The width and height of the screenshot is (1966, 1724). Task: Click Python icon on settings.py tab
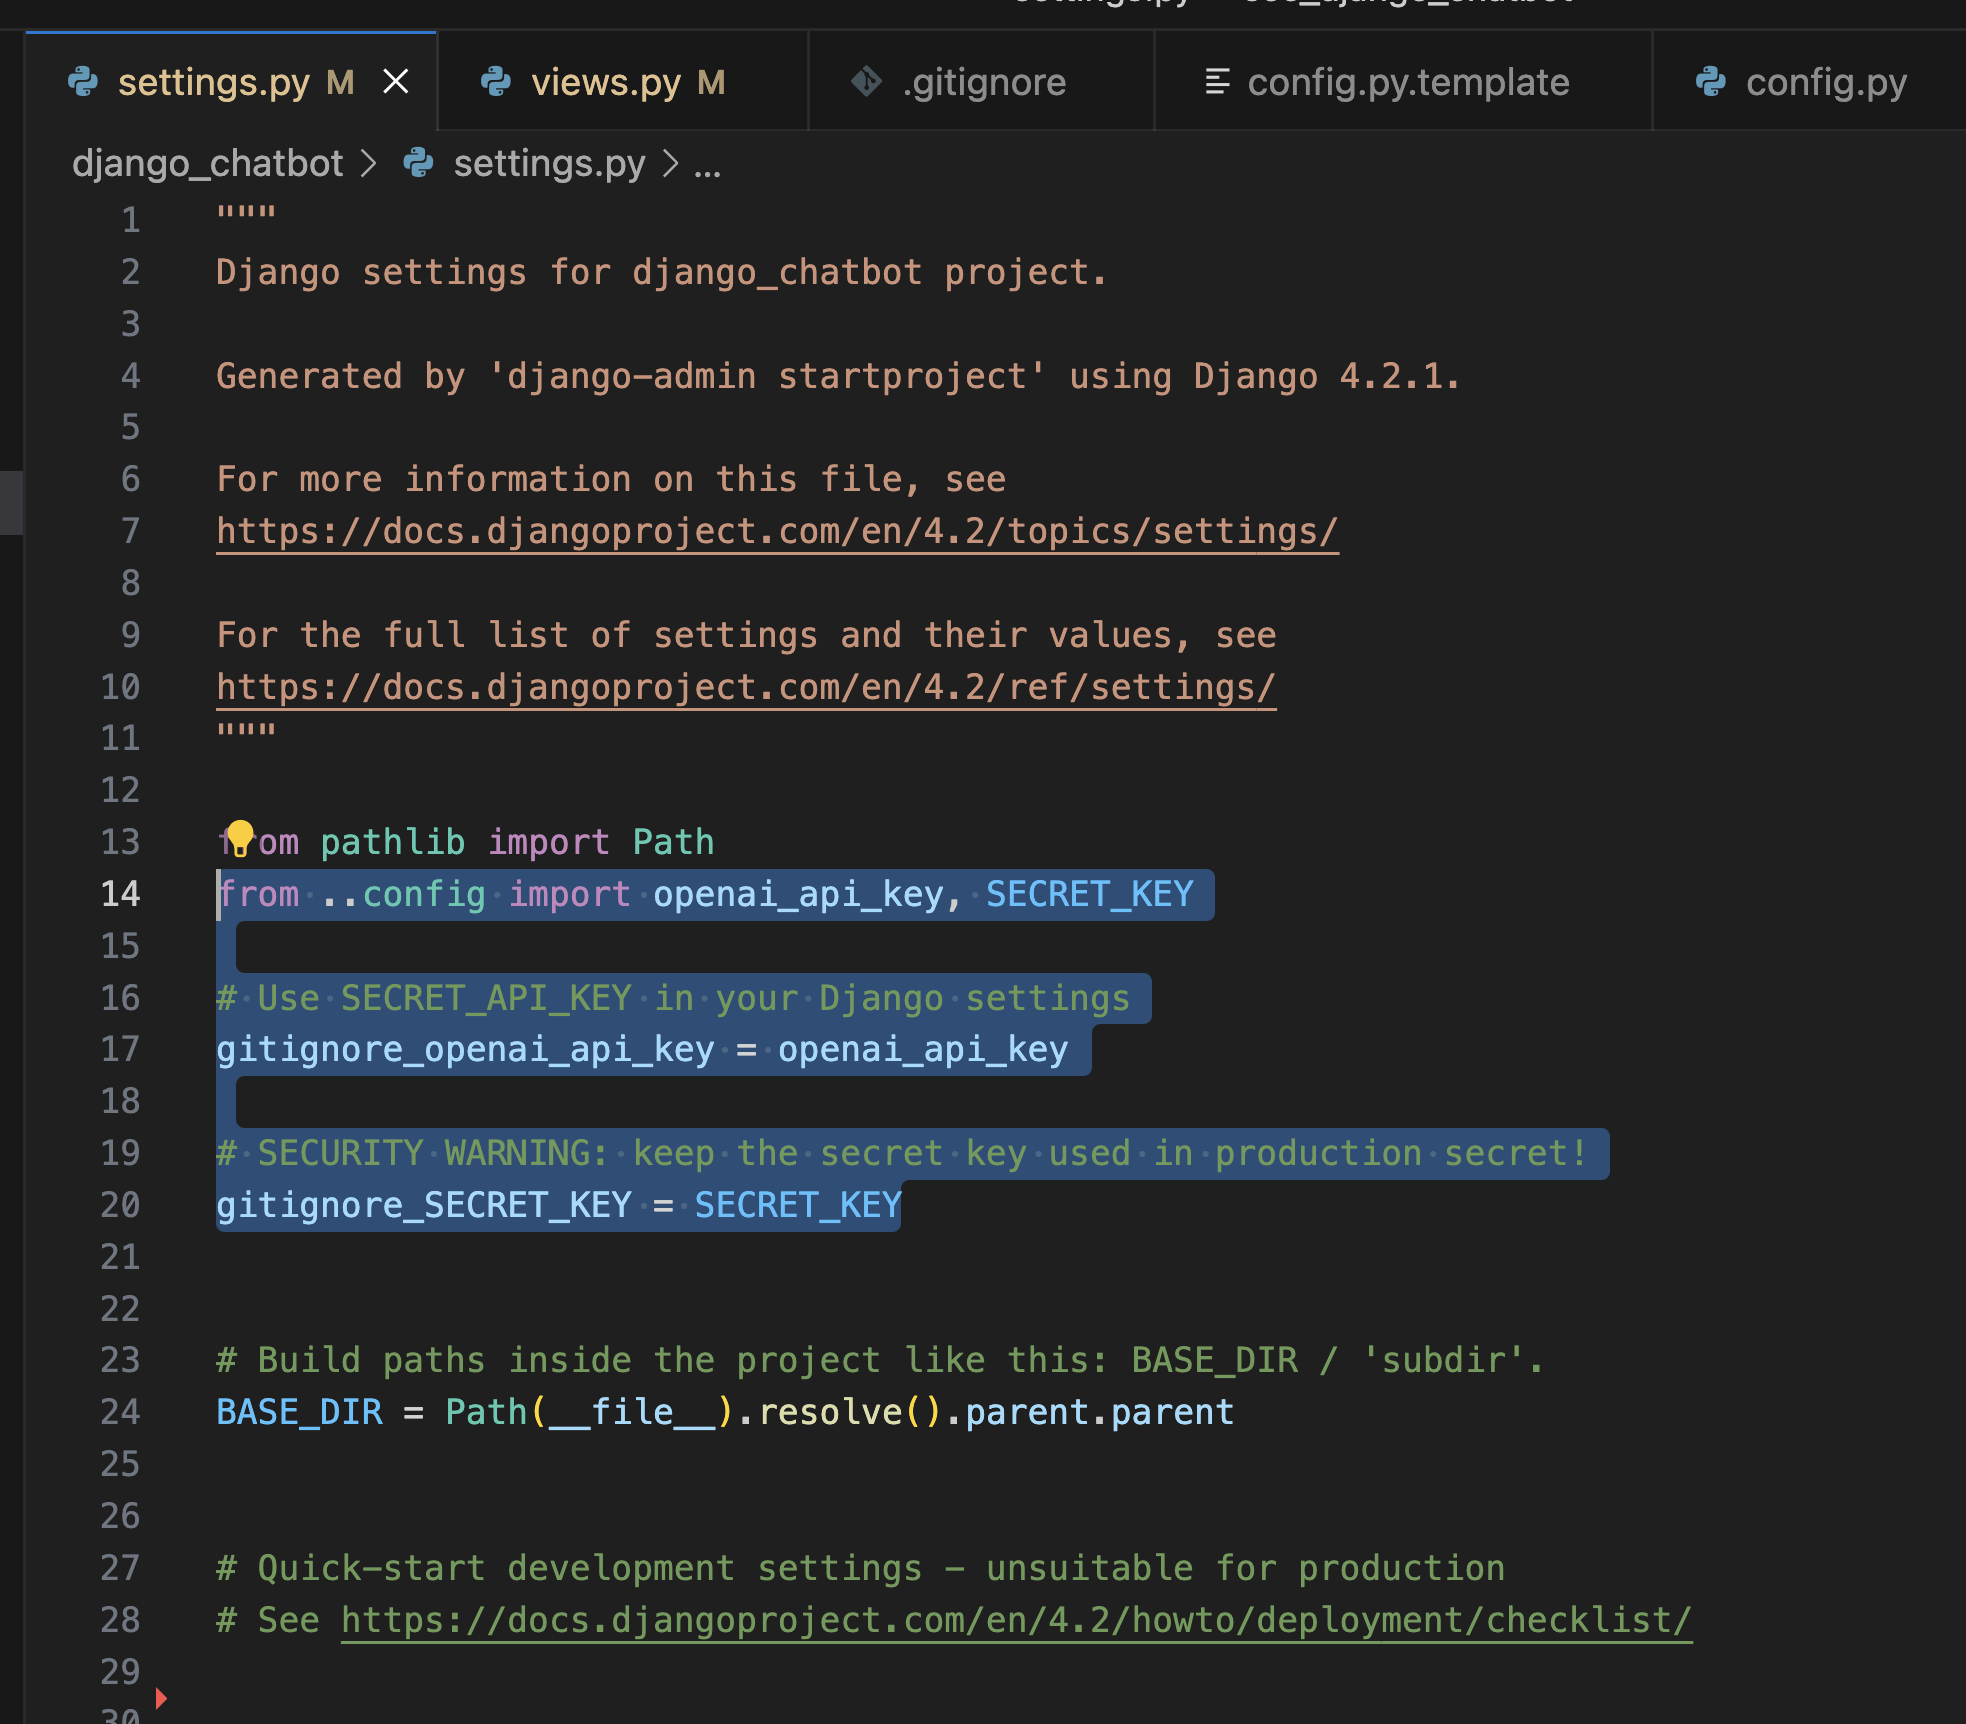point(83,82)
